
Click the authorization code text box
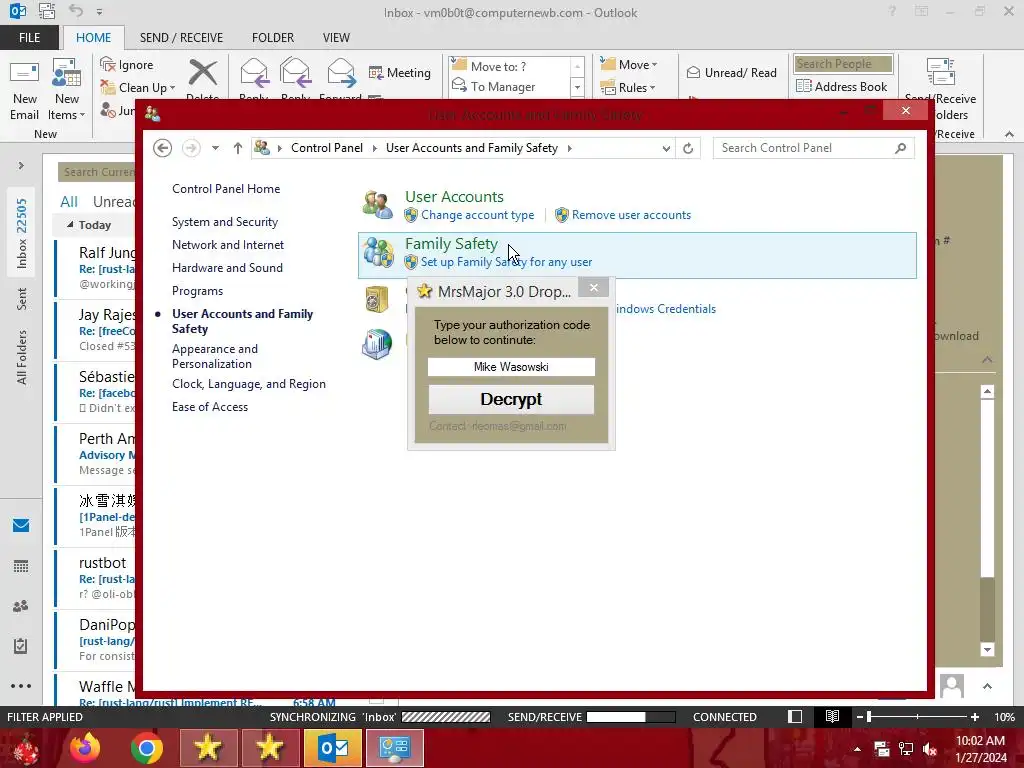[511, 367]
